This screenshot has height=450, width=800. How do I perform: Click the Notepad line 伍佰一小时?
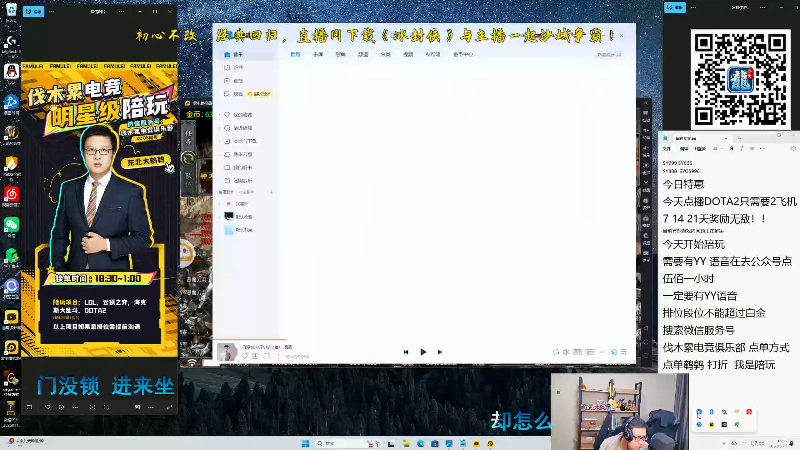[688, 279]
